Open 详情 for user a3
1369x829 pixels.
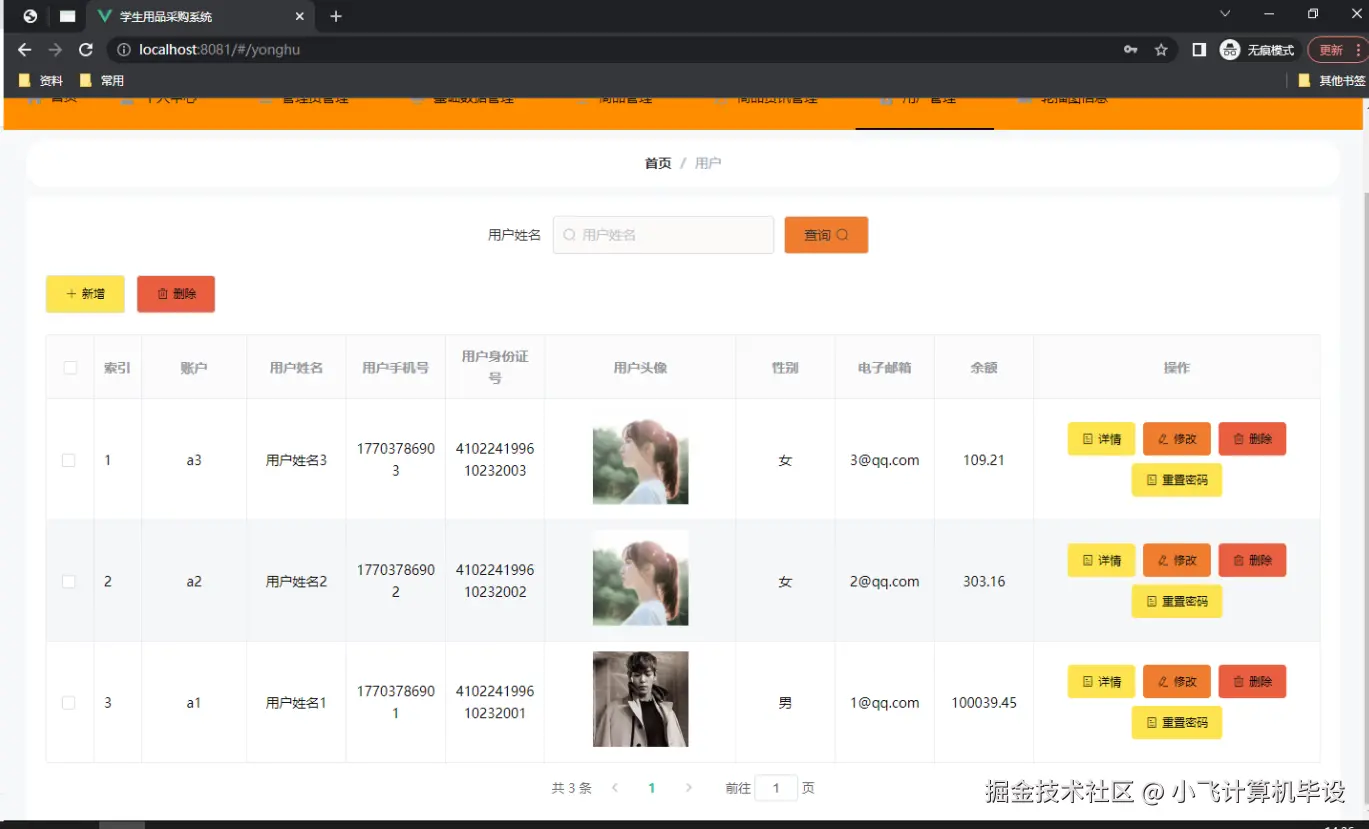click(x=1101, y=439)
